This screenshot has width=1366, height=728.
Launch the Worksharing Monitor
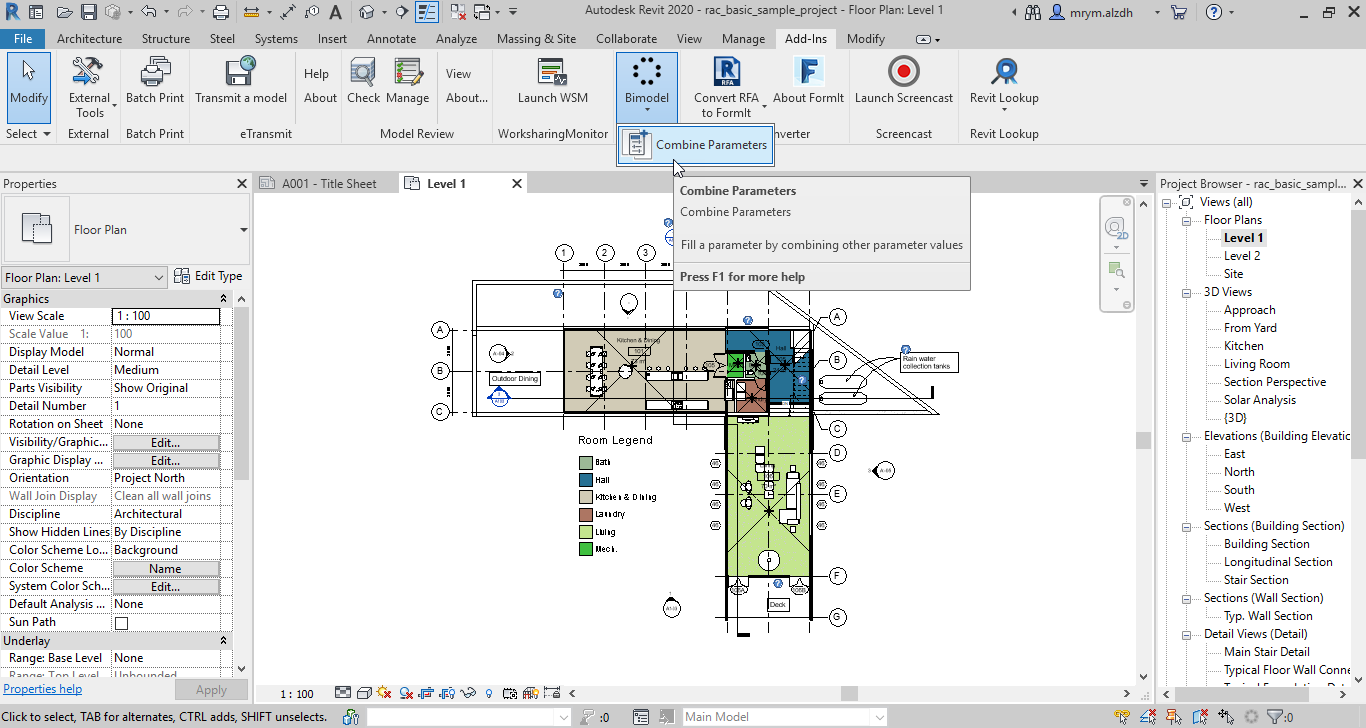tap(552, 80)
